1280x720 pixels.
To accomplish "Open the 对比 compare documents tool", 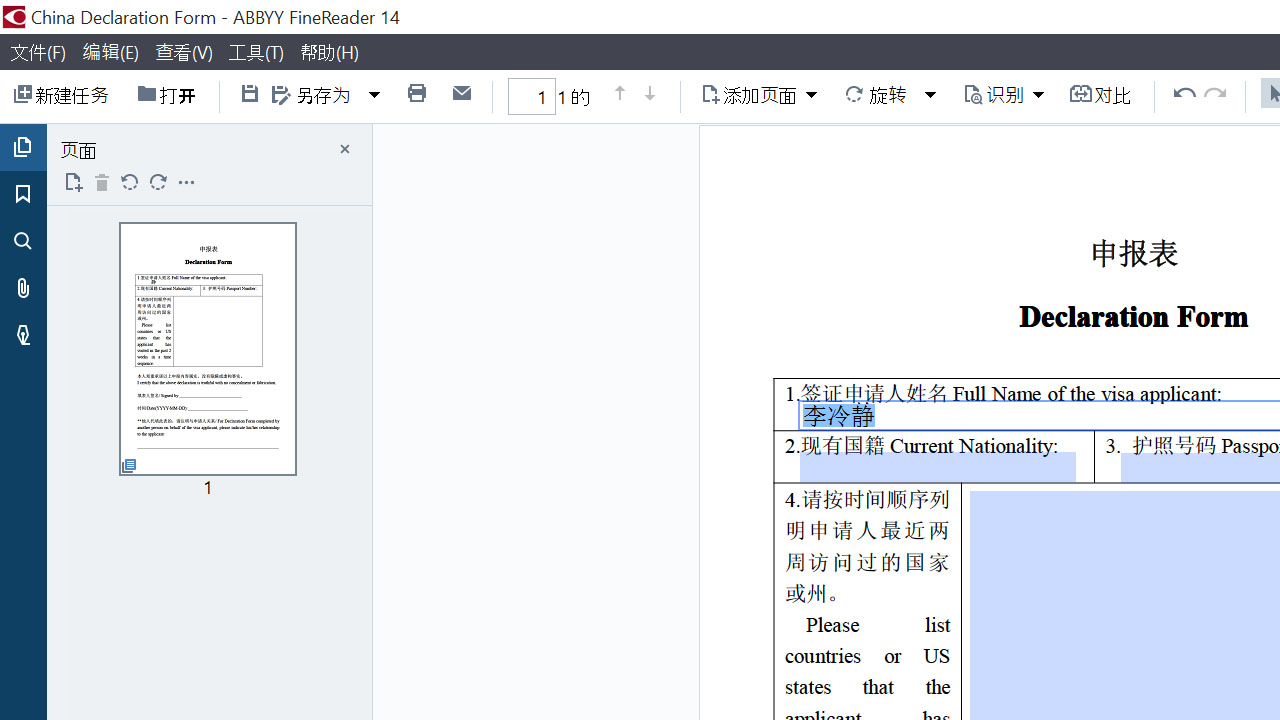I will point(1100,94).
